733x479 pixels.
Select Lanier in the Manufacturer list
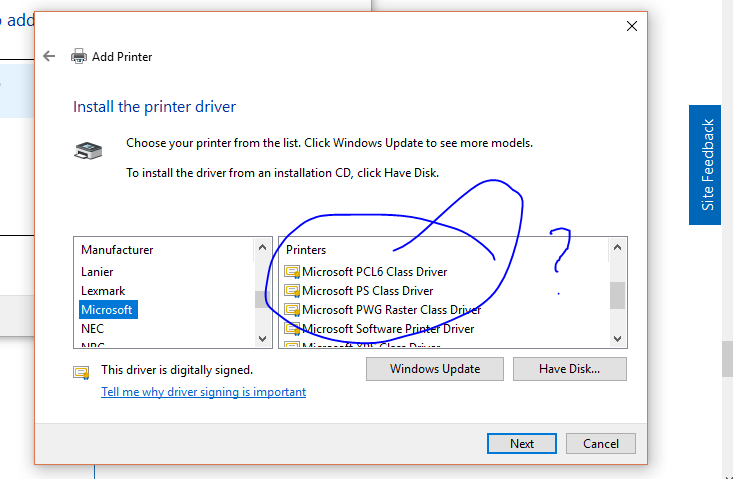click(x=97, y=272)
